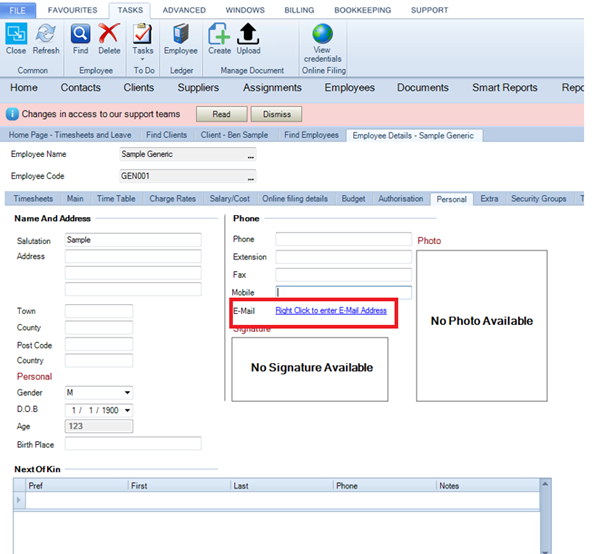Switch to Find Clients window tab
This screenshot has width=601, height=554.
166,135
